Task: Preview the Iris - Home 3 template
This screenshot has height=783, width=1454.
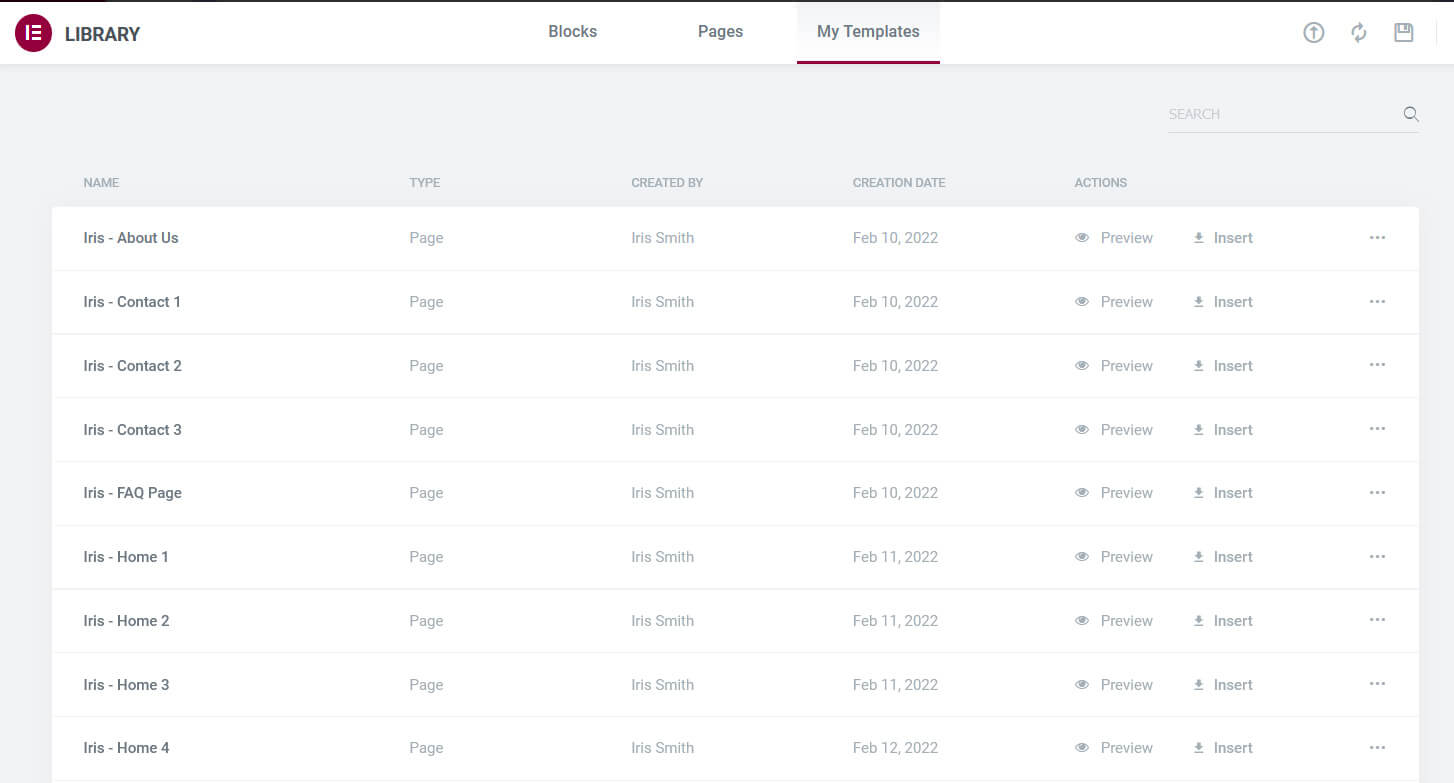Action: (1114, 685)
